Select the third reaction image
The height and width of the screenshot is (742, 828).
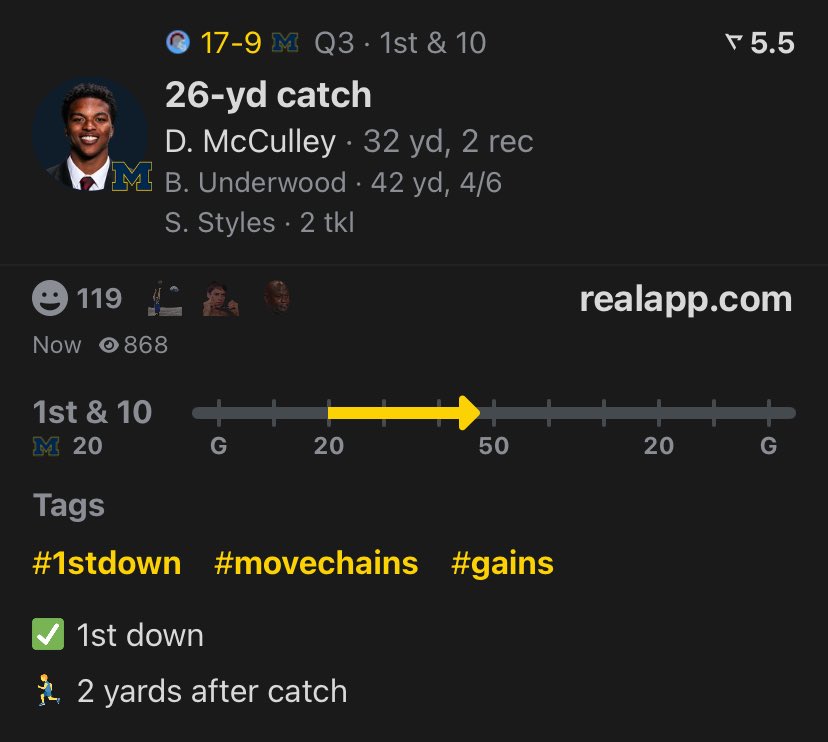(x=277, y=298)
